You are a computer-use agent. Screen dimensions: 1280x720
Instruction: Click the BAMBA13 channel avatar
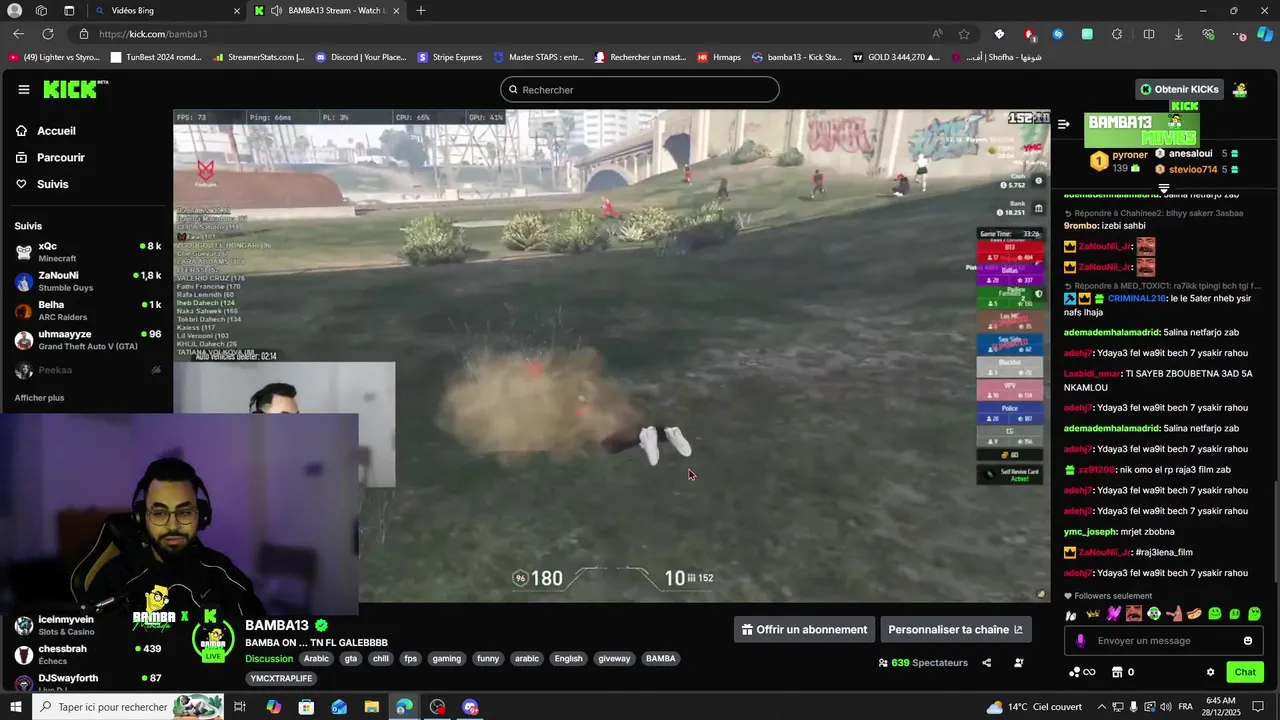(212, 638)
